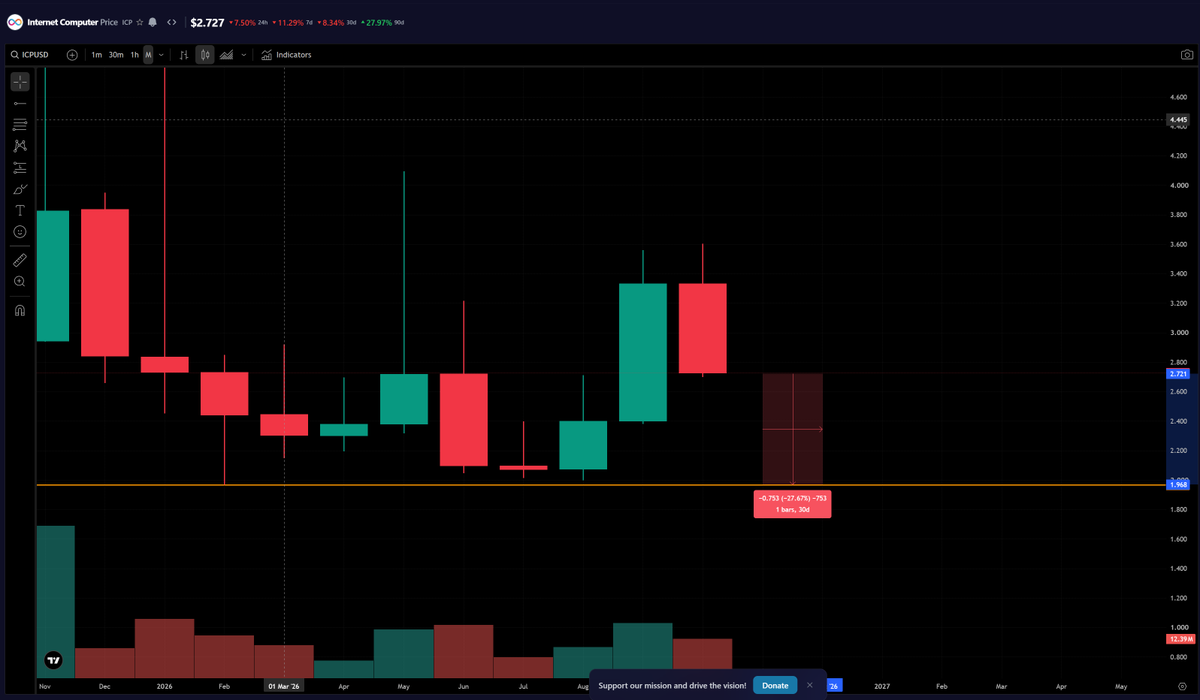1200x700 pixels.
Task: Click the Internet Computer infinity logo
Action: (15, 22)
